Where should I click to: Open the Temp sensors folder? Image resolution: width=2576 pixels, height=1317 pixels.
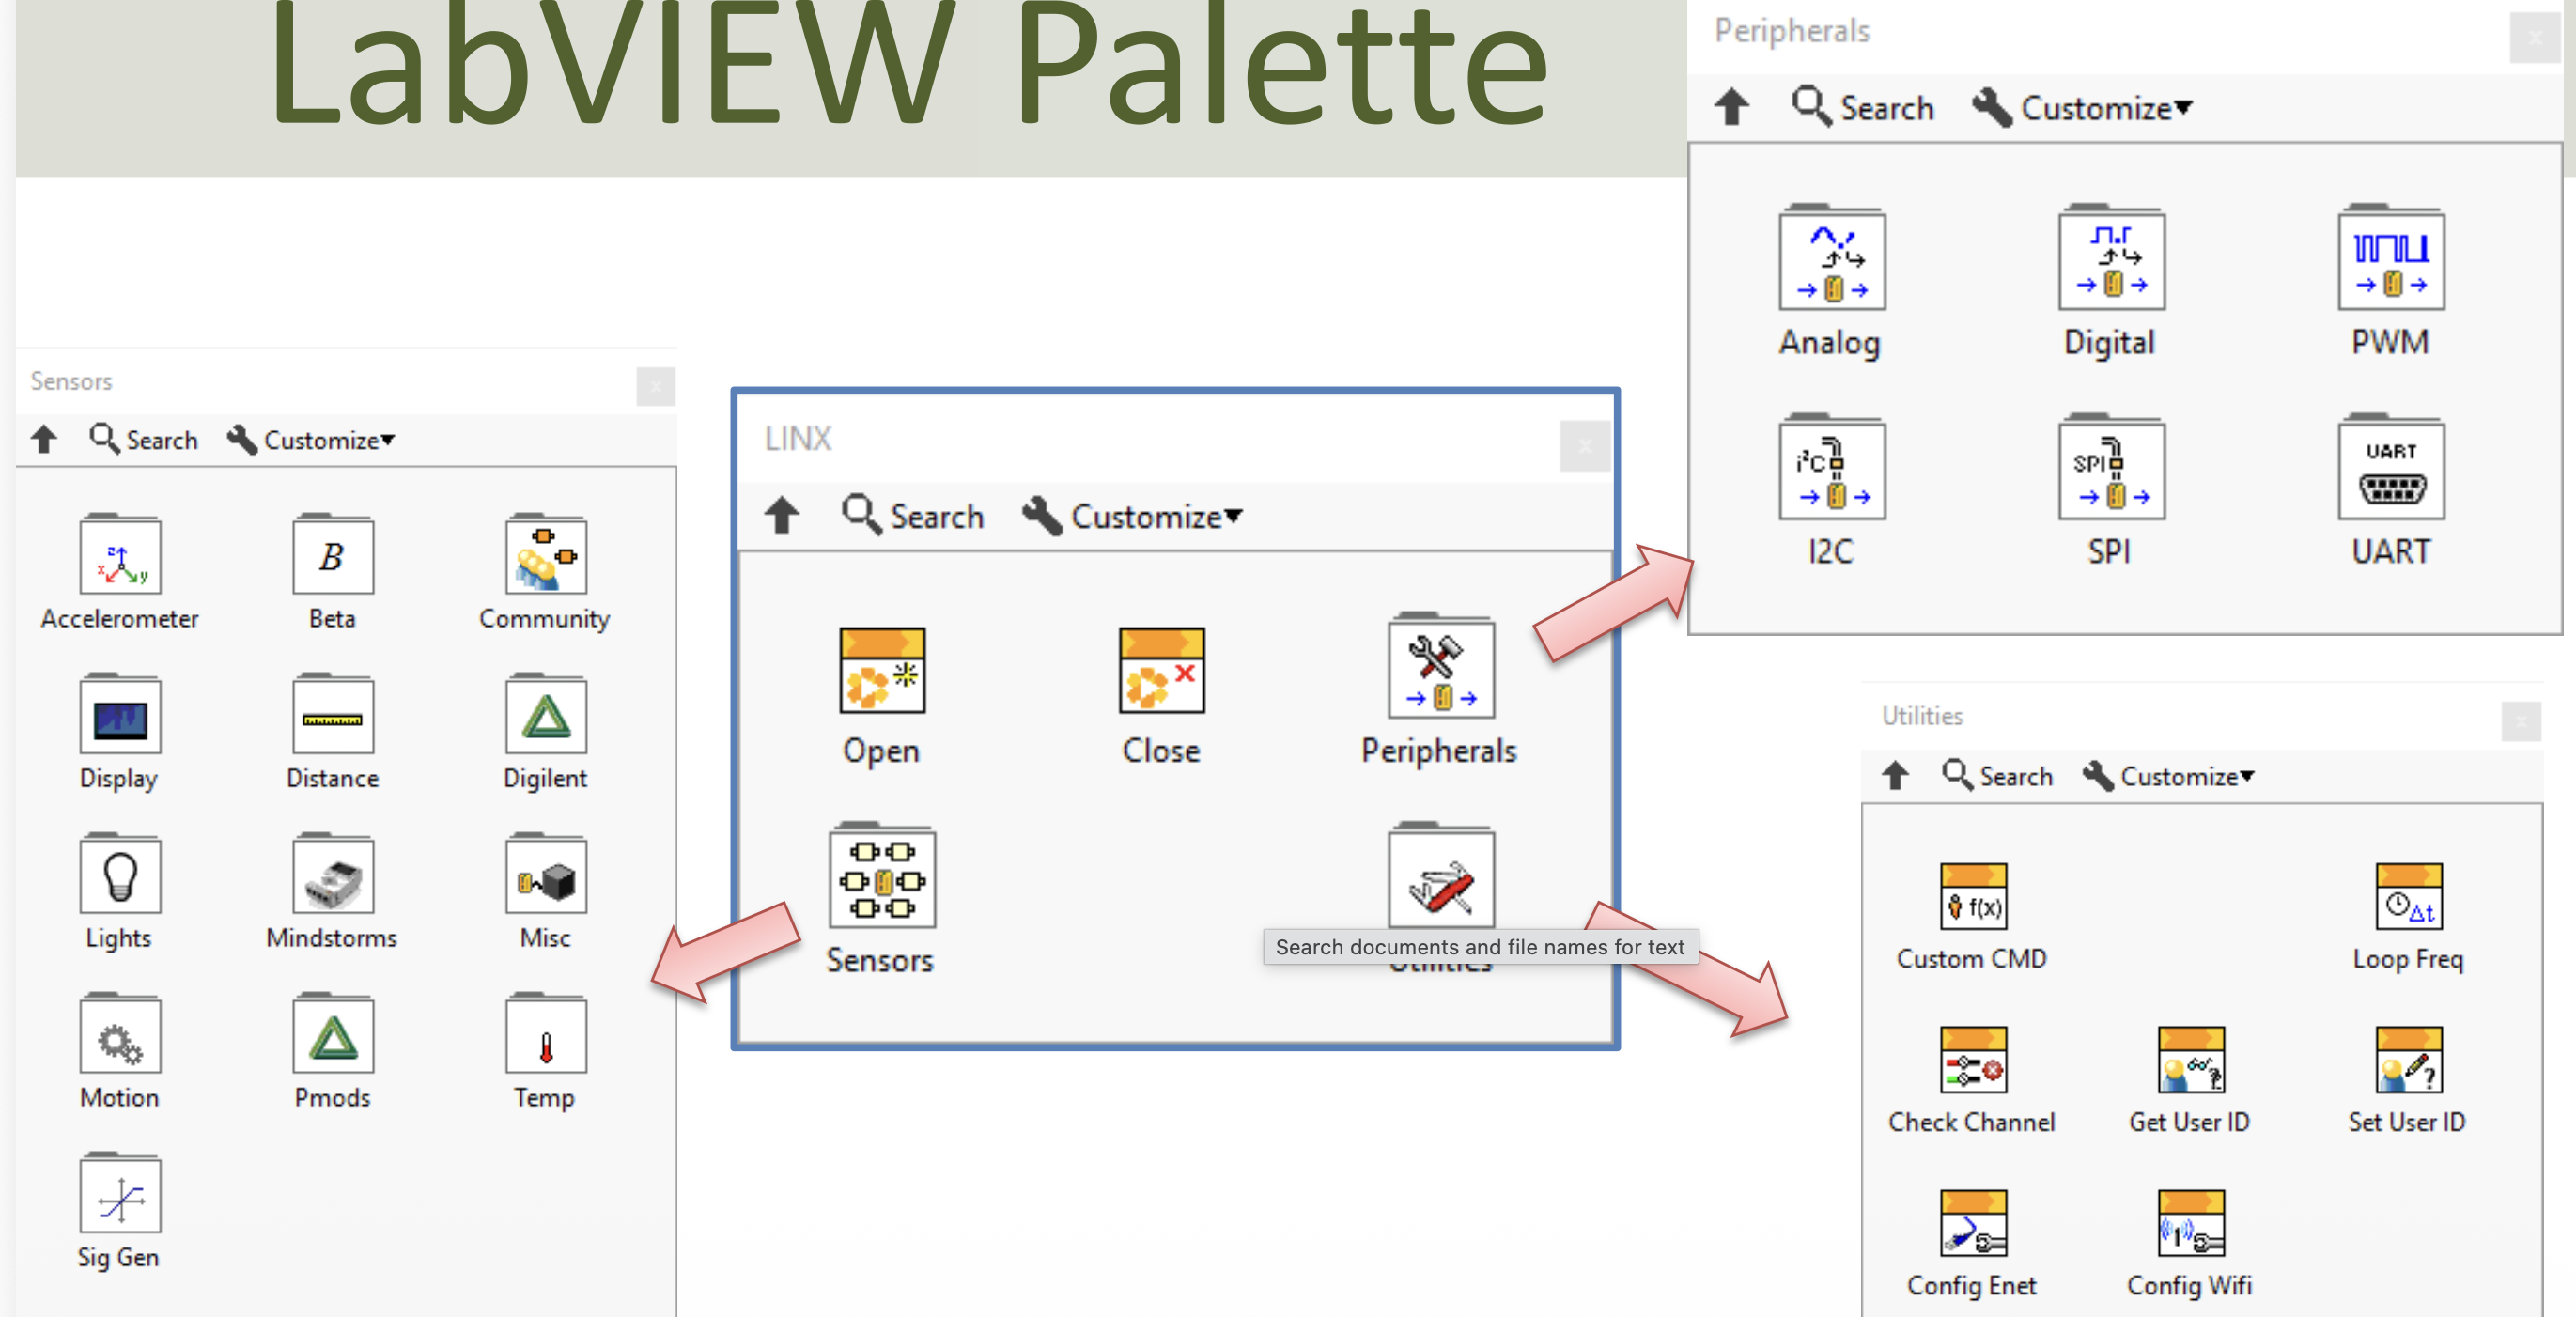[x=546, y=1034]
